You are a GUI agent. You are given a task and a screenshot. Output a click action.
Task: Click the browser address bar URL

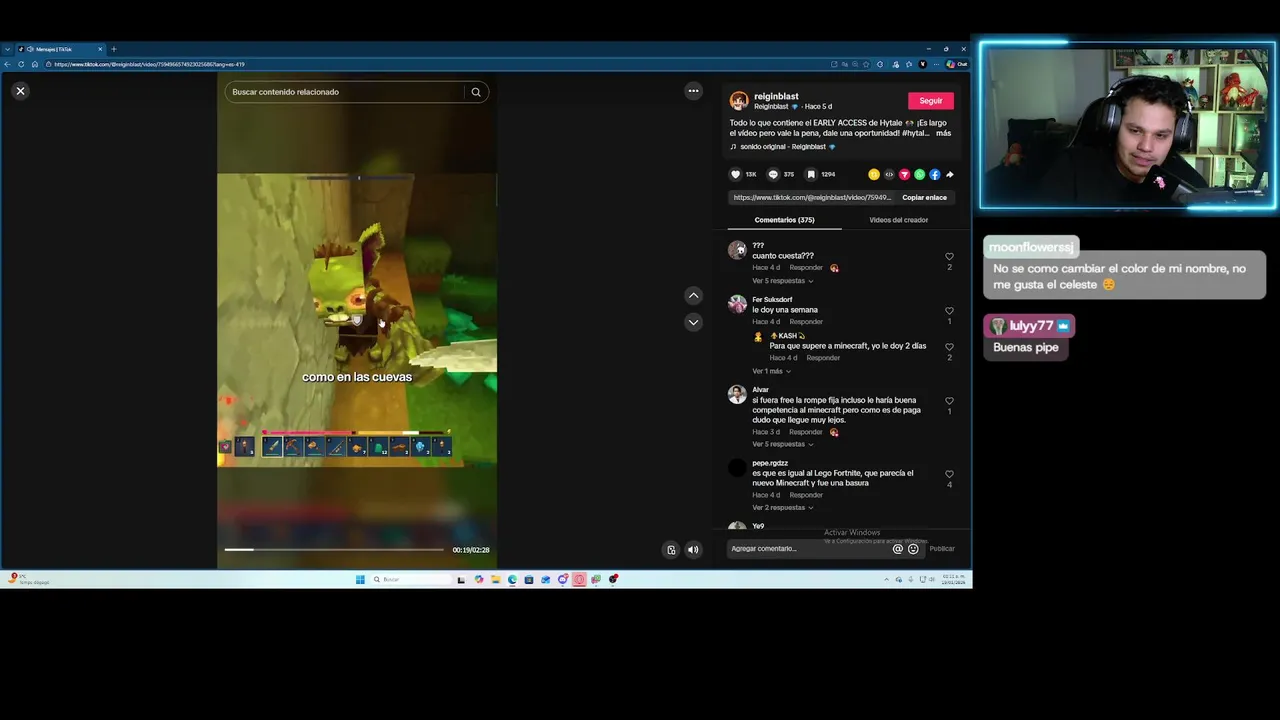click(x=150, y=64)
